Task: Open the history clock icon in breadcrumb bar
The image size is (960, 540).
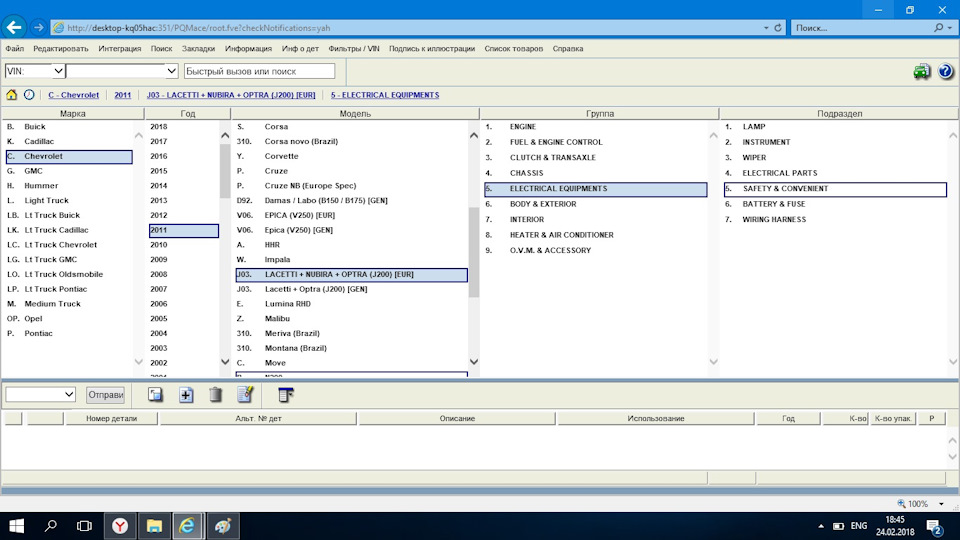Action: tap(29, 95)
